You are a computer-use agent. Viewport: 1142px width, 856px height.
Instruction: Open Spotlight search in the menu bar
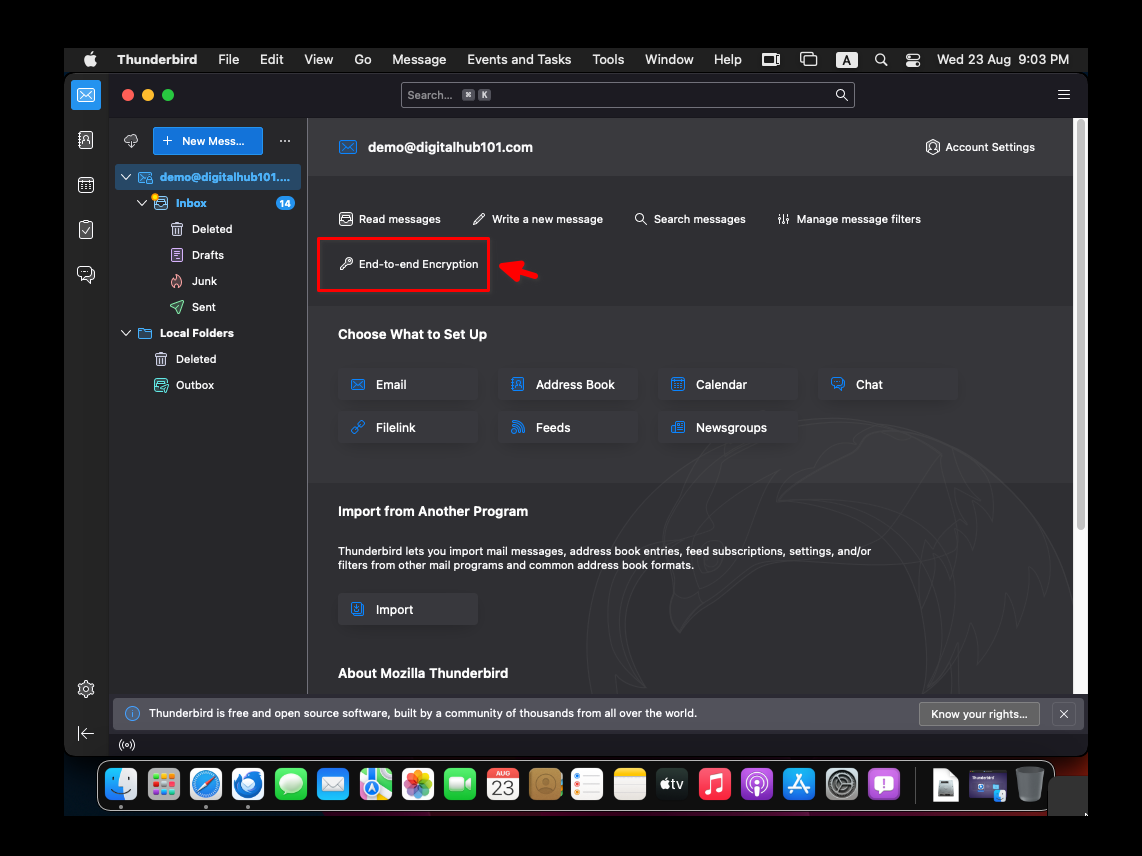[881, 60]
